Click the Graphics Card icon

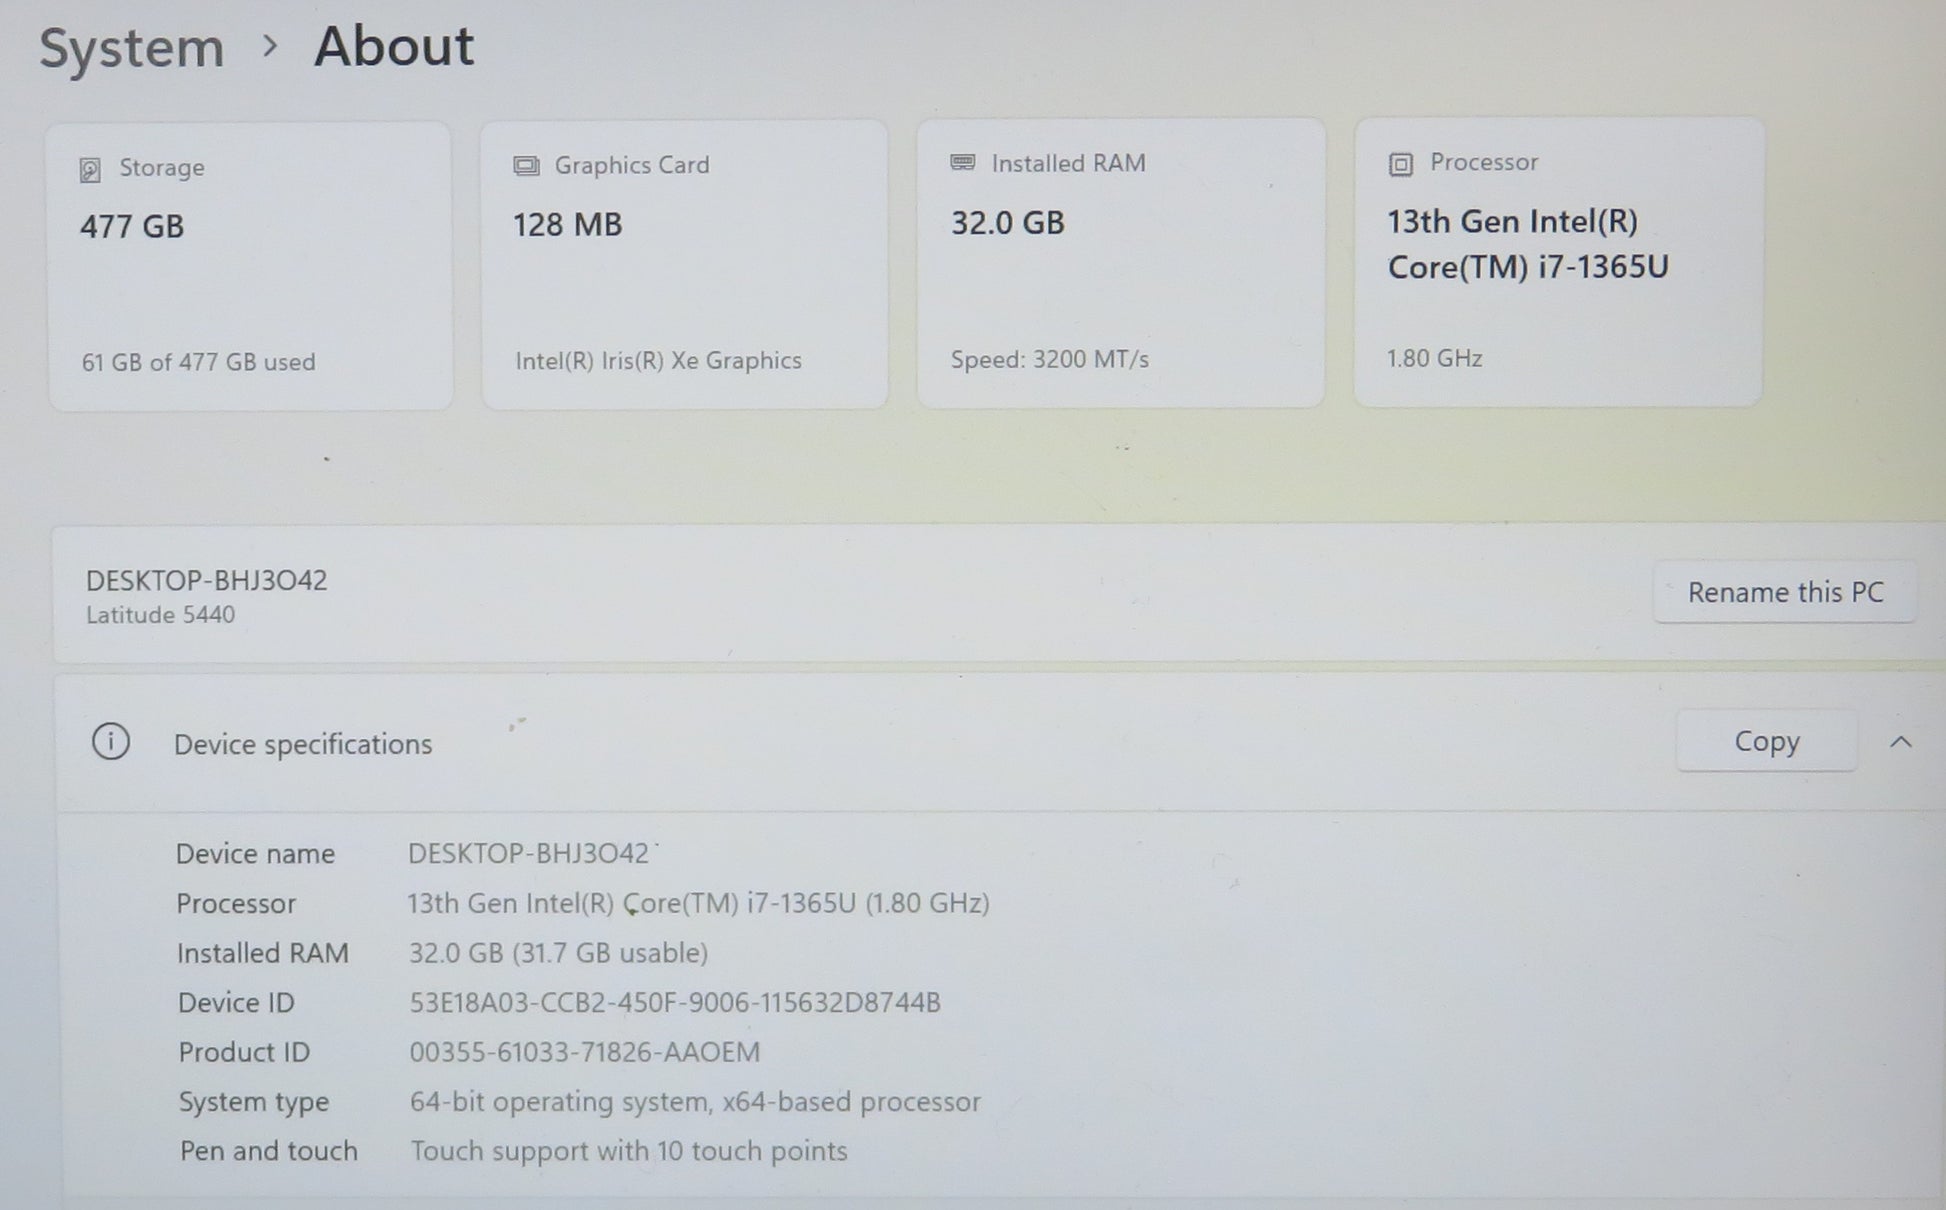[x=526, y=166]
